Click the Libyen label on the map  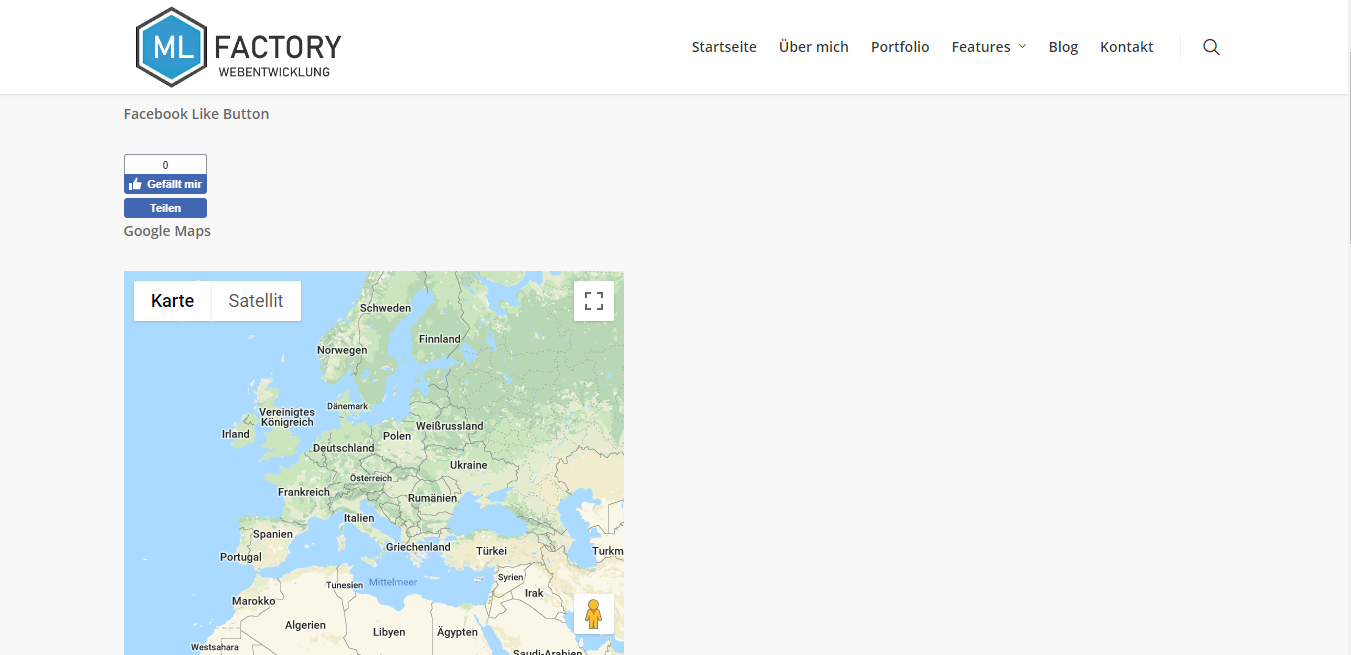(389, 632)
